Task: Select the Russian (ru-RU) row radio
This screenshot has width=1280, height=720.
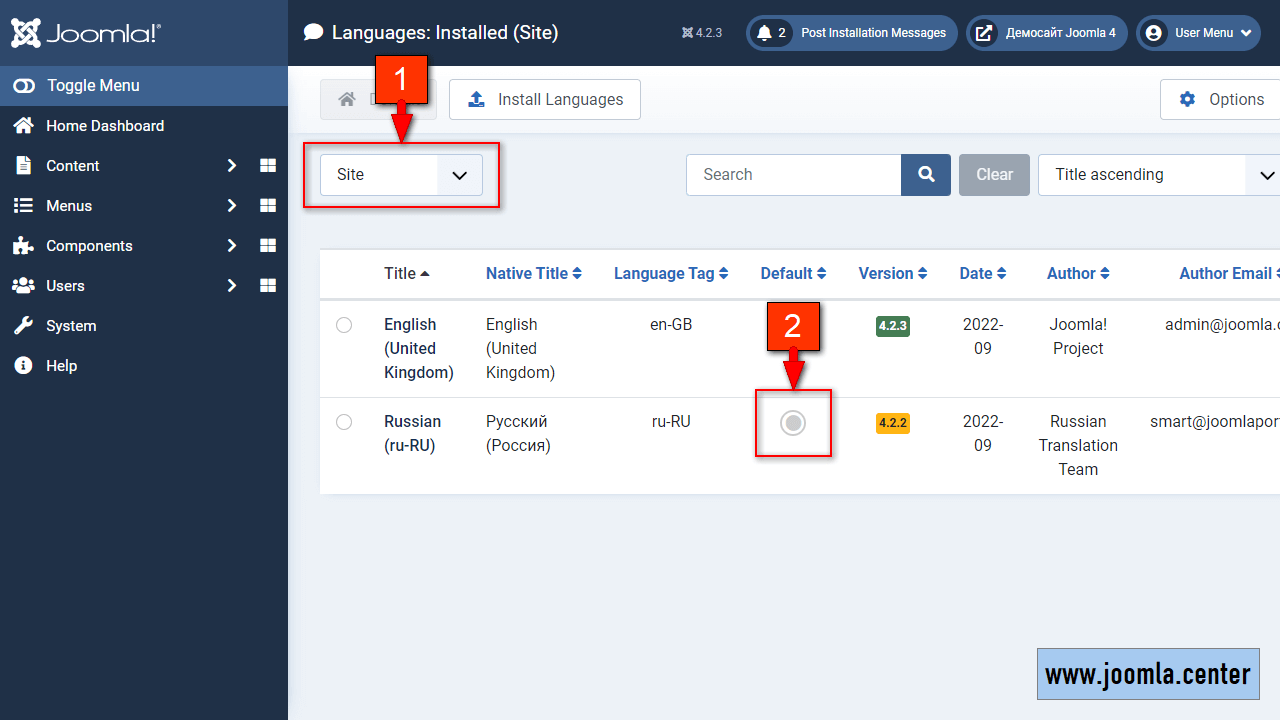Action: click(344, 422)
